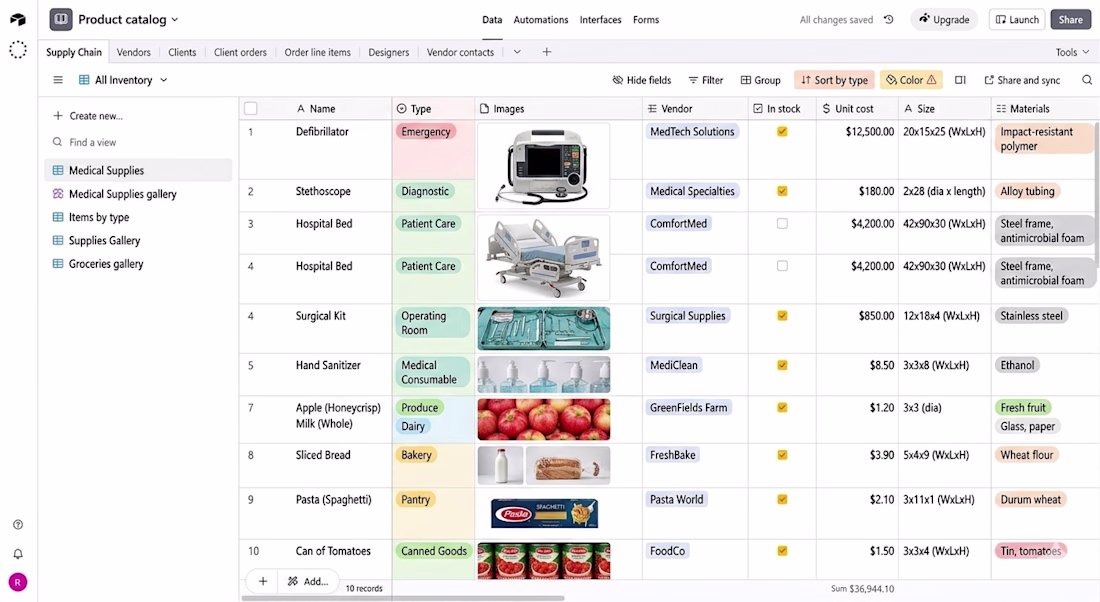1100x602 pixels.
Task: Toggle In stock for Defibrillator
Action: click(x=782, y=131)
